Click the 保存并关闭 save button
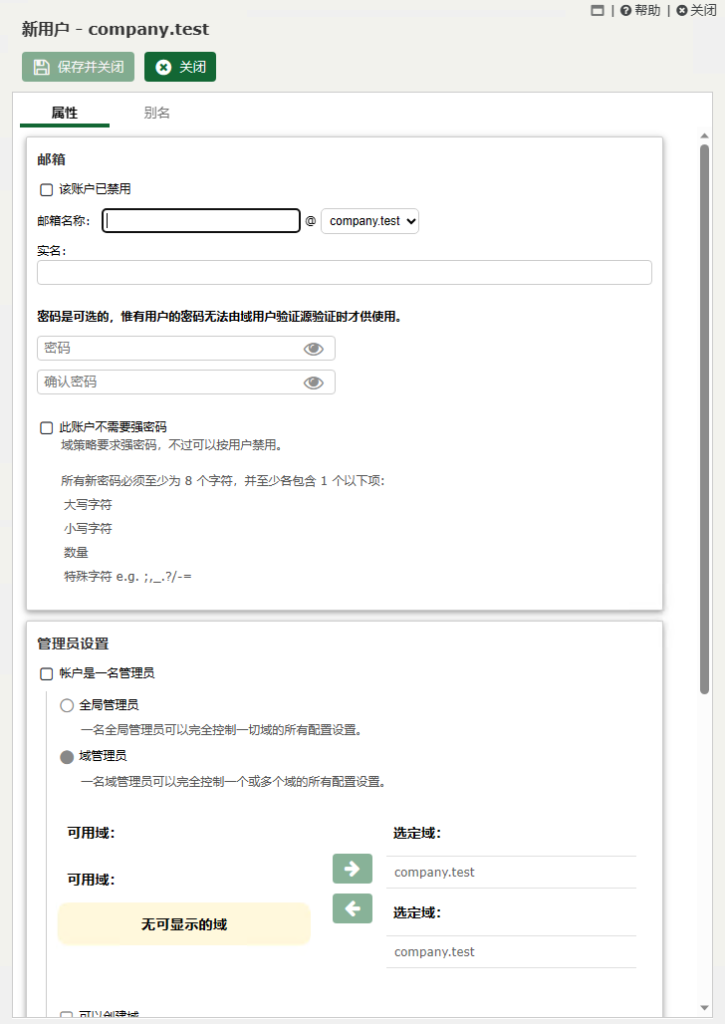The height and width of the screenshot is (1024, 725). [78, 67]
